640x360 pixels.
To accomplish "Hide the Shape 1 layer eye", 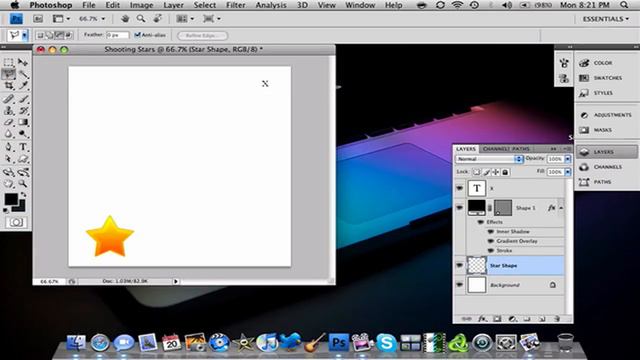I will pyautogui.click(x=460, y=208).
